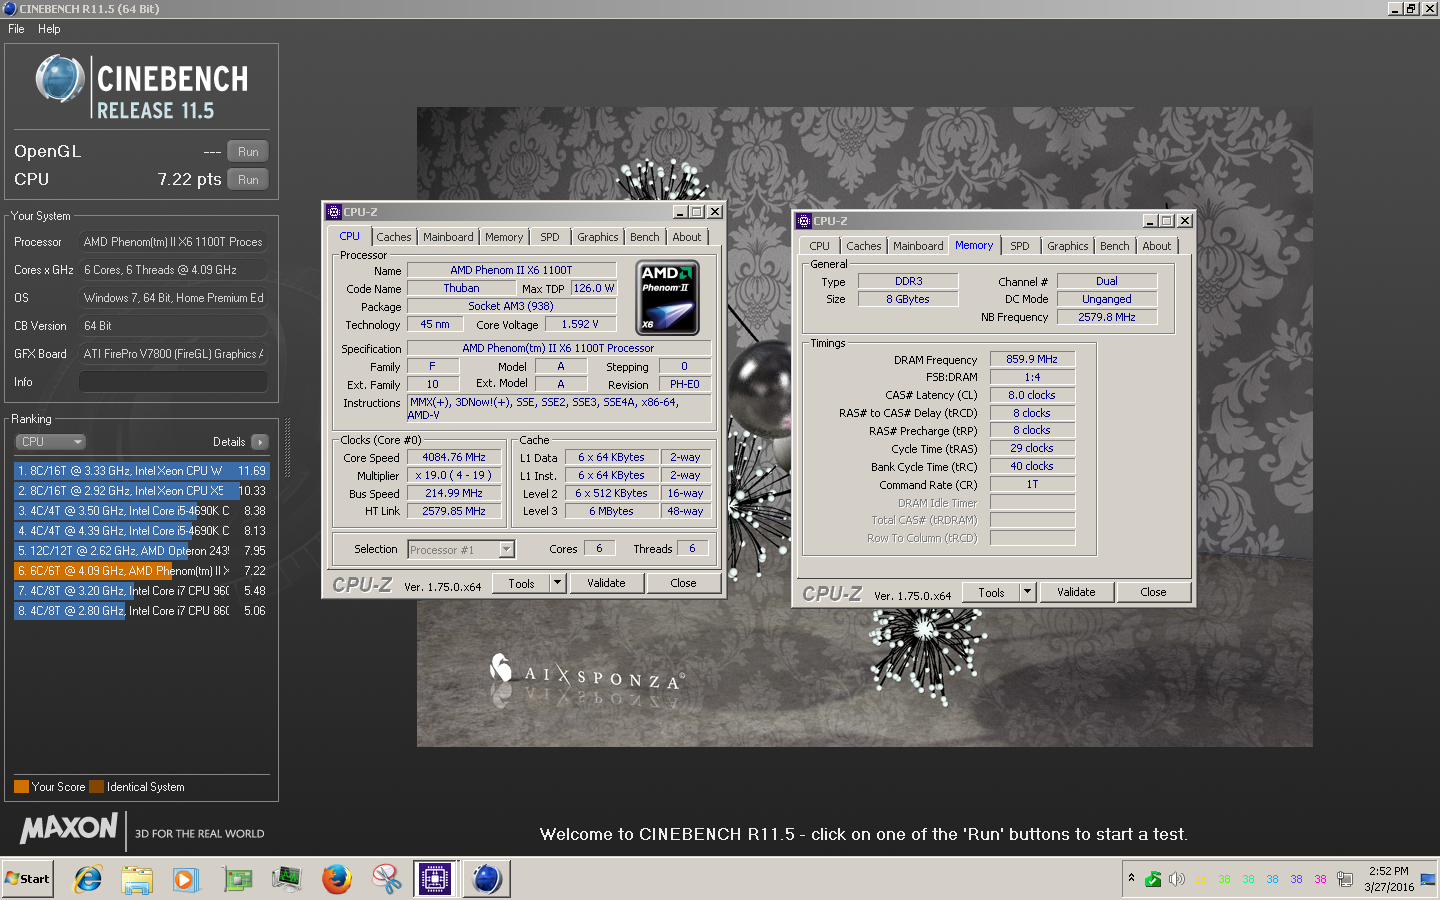The image size is (1440, 900).
Task: Select ranking row 8C/16T @ 2.92 GHz Xeon
Action: point(142,491)
